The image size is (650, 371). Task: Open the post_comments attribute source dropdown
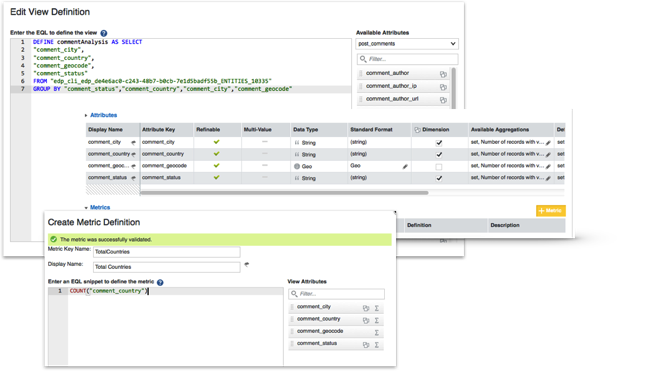[x=407, y=44]
